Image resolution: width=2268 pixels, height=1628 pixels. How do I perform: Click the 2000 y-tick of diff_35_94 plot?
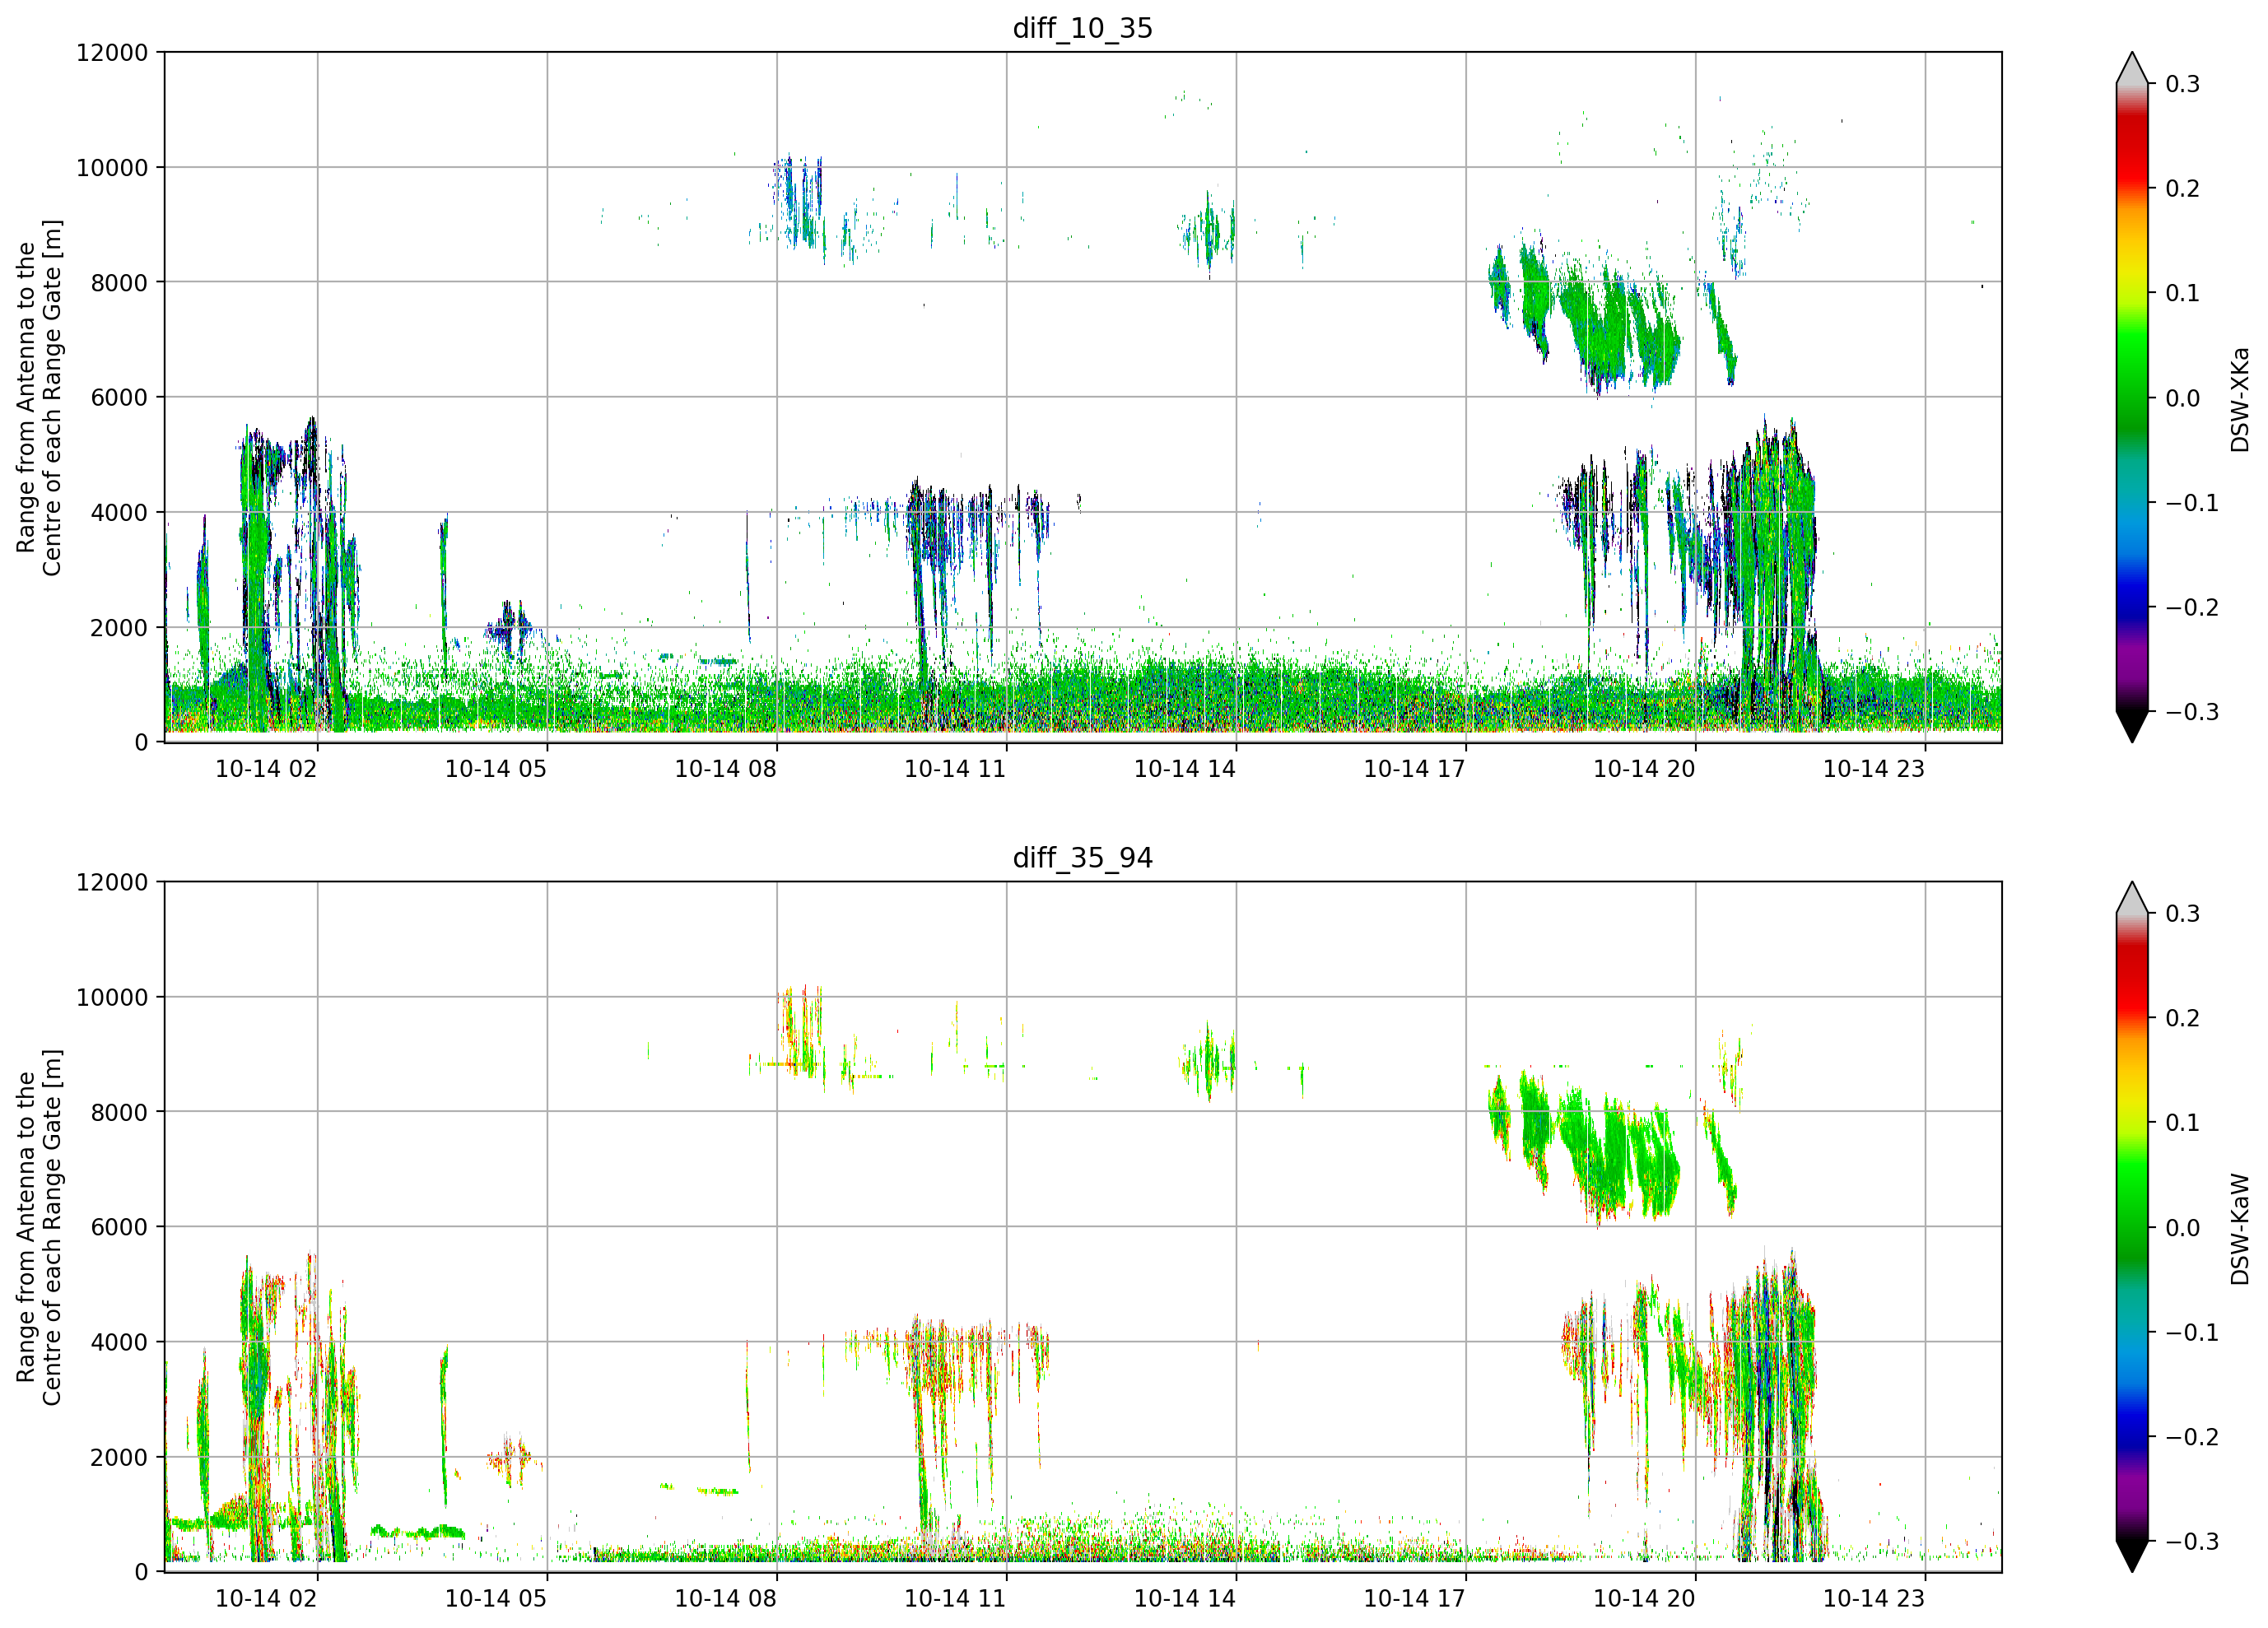119,1458
